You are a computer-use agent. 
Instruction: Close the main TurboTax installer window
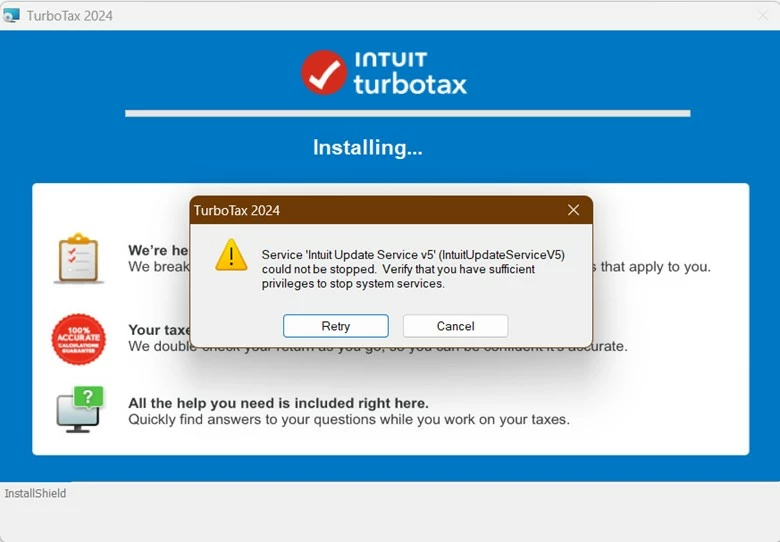point(763,15)
